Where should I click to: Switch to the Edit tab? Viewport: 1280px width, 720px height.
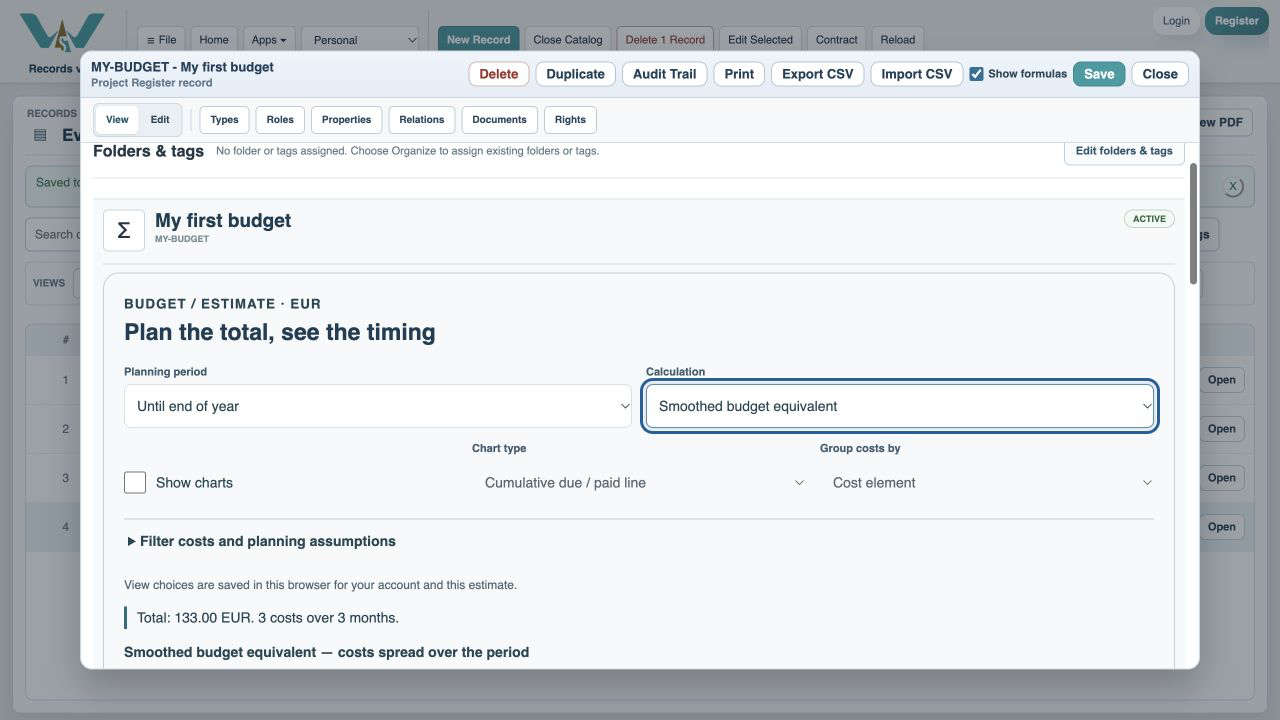tap(160, 119)
